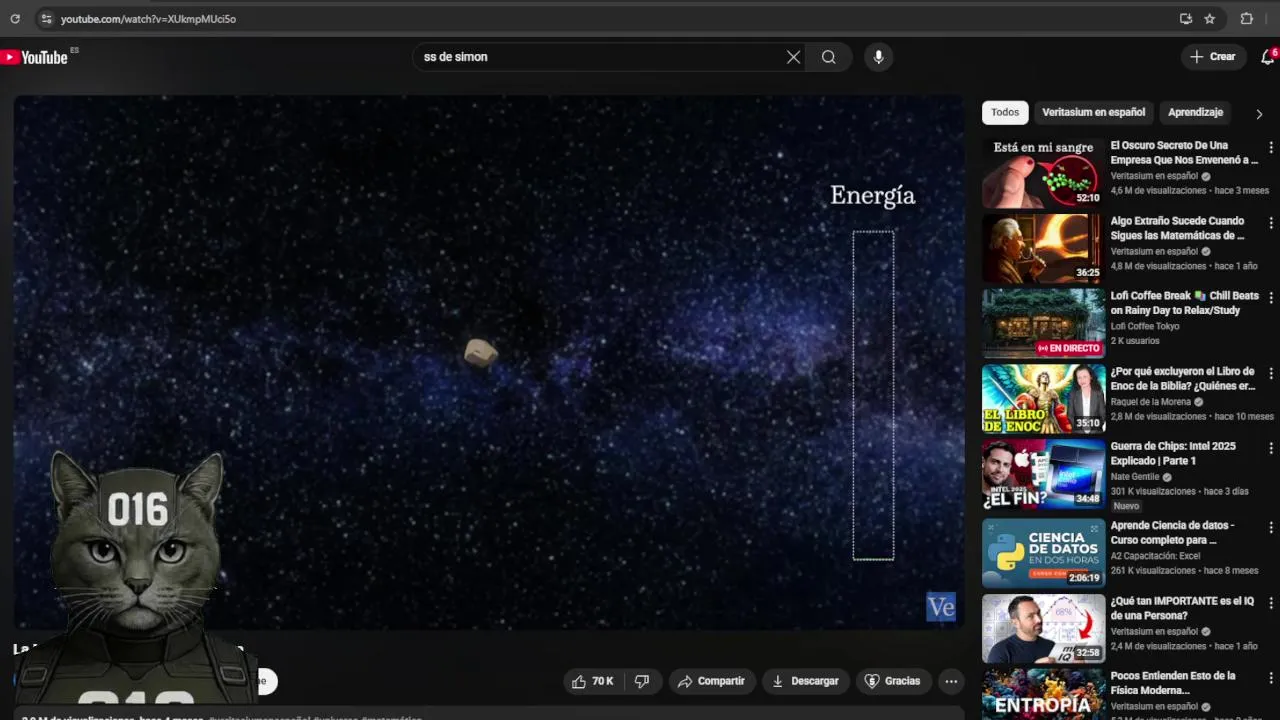
Task: Open options for Aprende Ciencia de datos video
Action: (1271, 527)
